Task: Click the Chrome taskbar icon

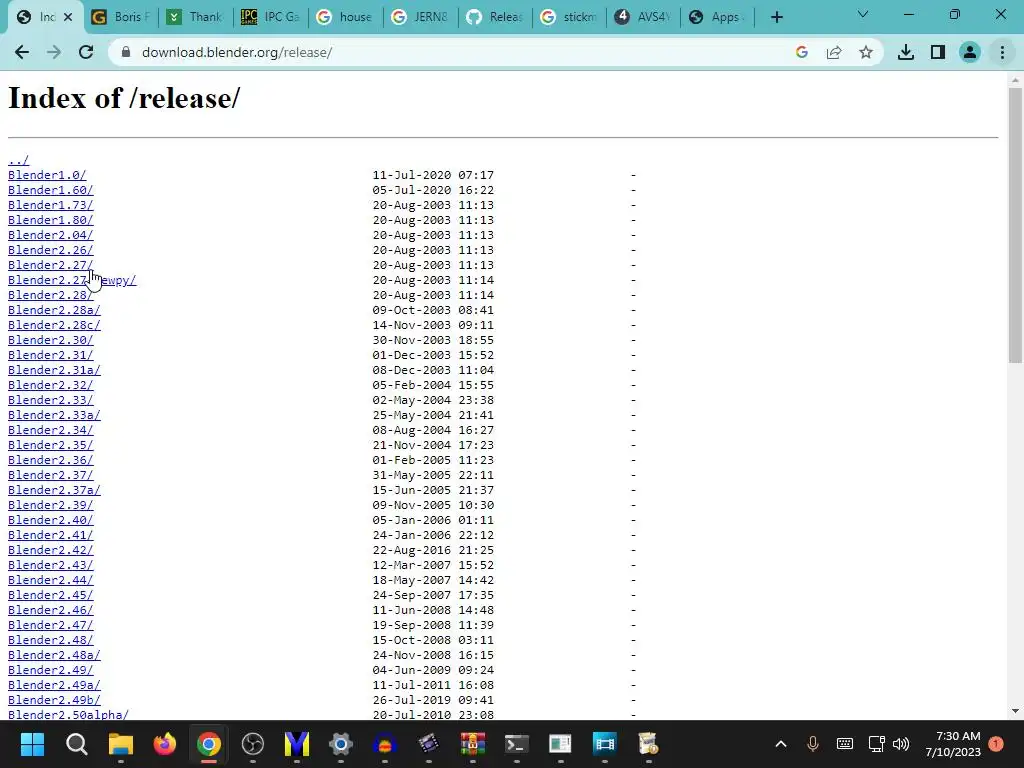Action: click(209, 744)
